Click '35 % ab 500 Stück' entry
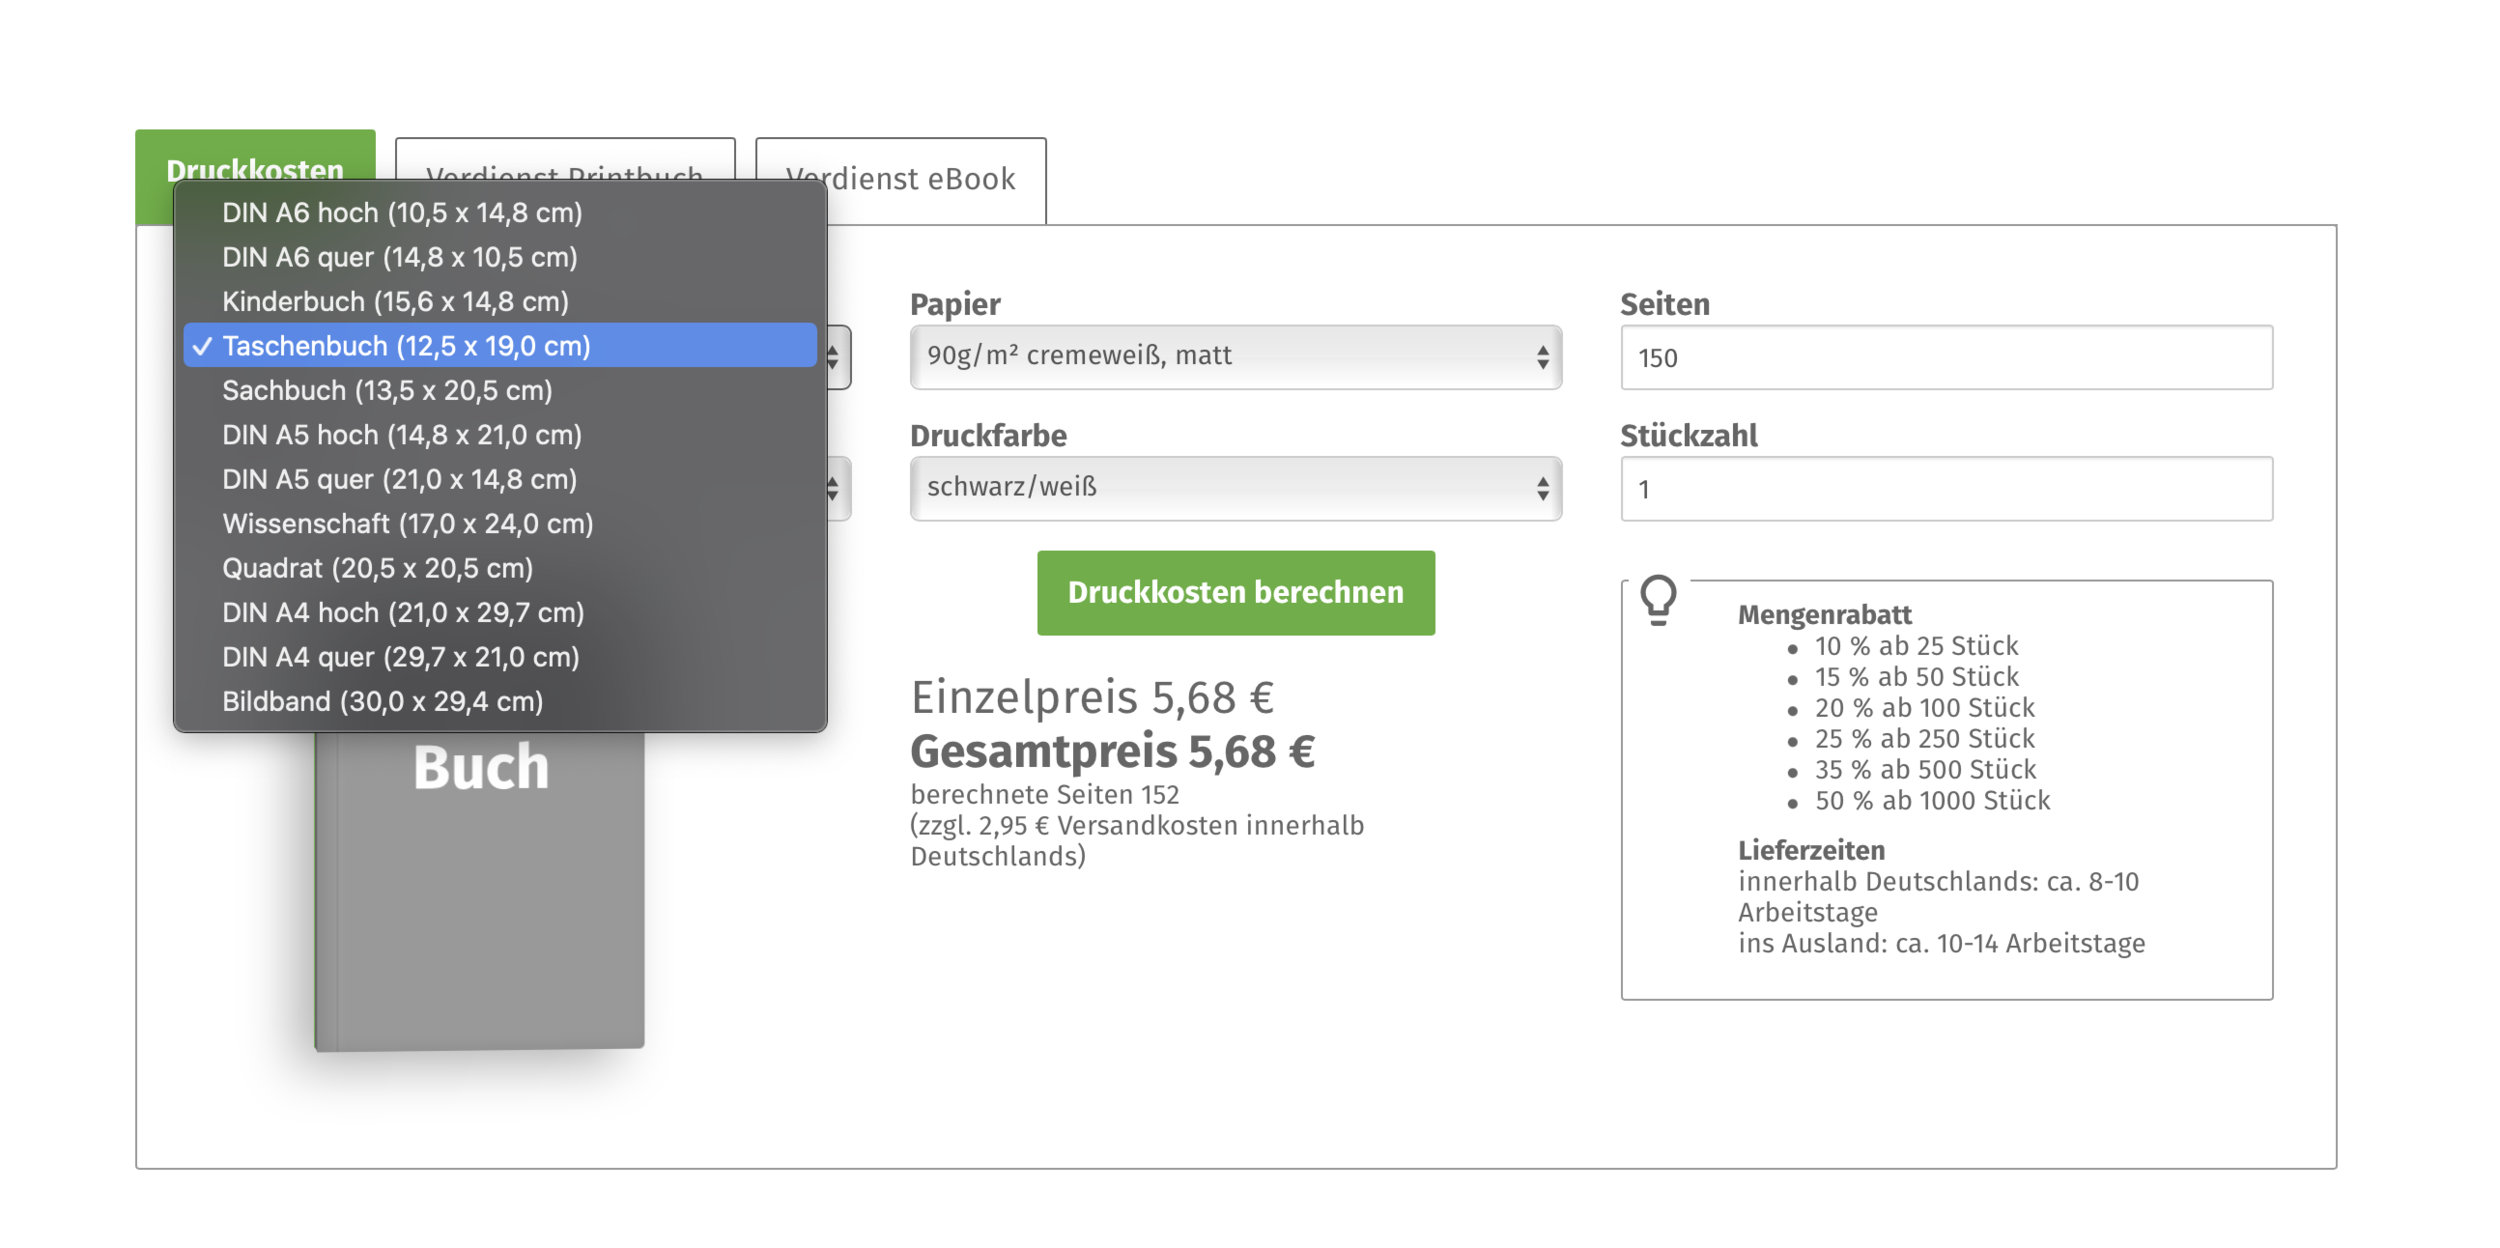 click(1925, 770)
